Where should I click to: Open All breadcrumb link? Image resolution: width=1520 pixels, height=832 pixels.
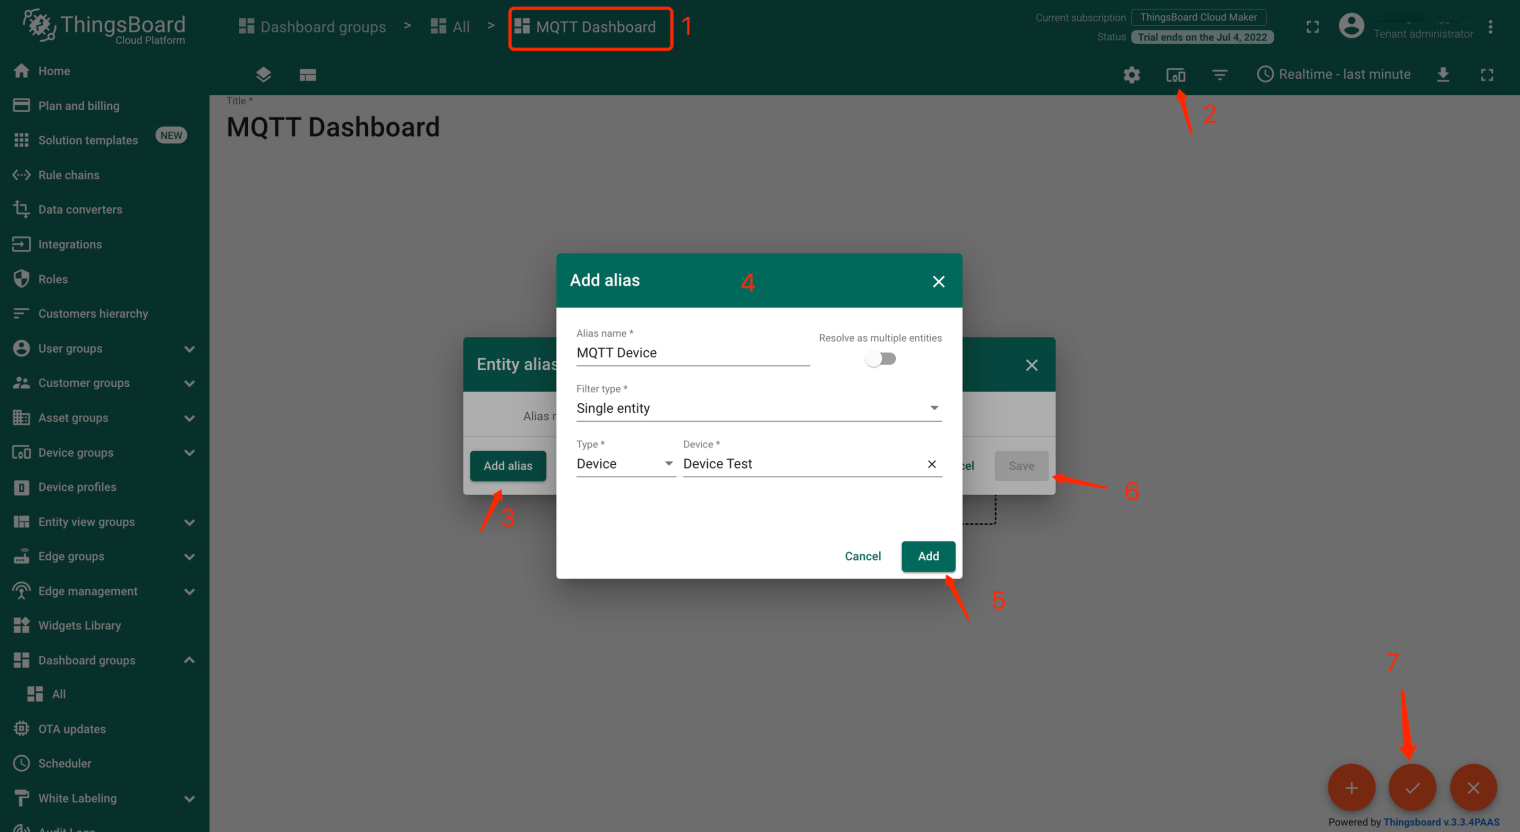(450, 27)
